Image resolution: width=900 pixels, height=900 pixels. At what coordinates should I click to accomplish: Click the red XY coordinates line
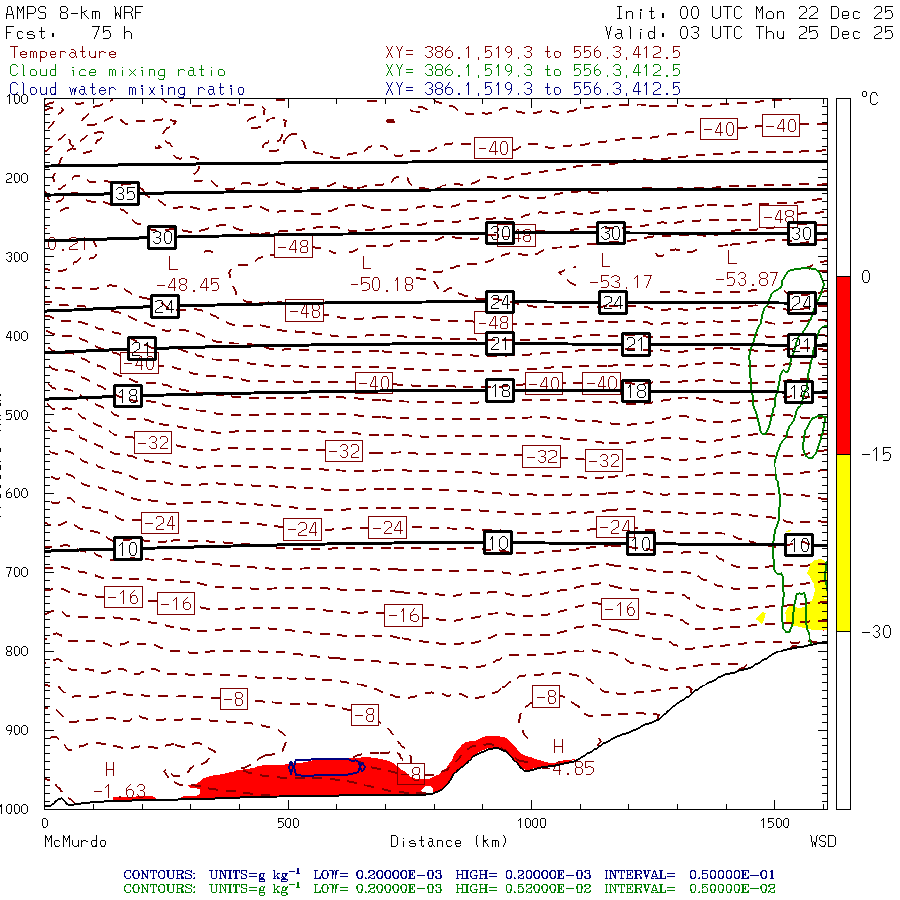click(533, 53)
